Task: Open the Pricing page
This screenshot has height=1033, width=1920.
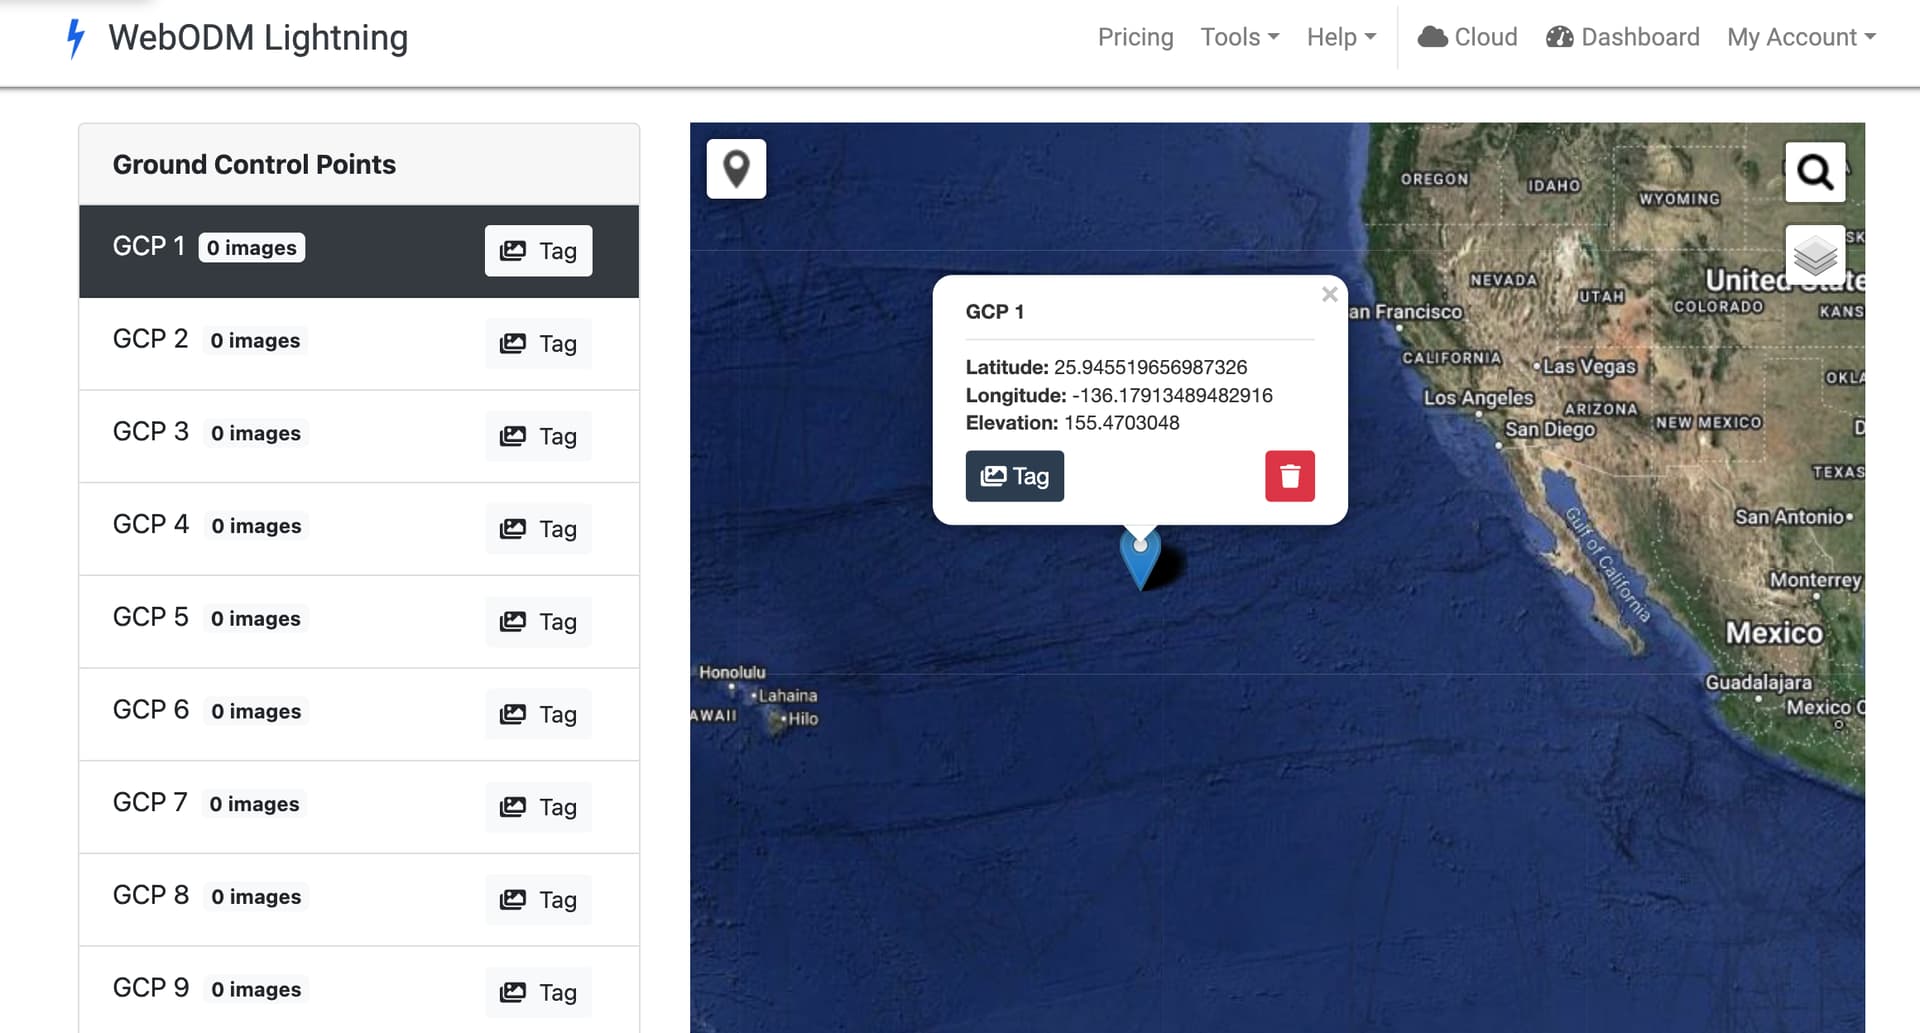Action: [1135, 37]
